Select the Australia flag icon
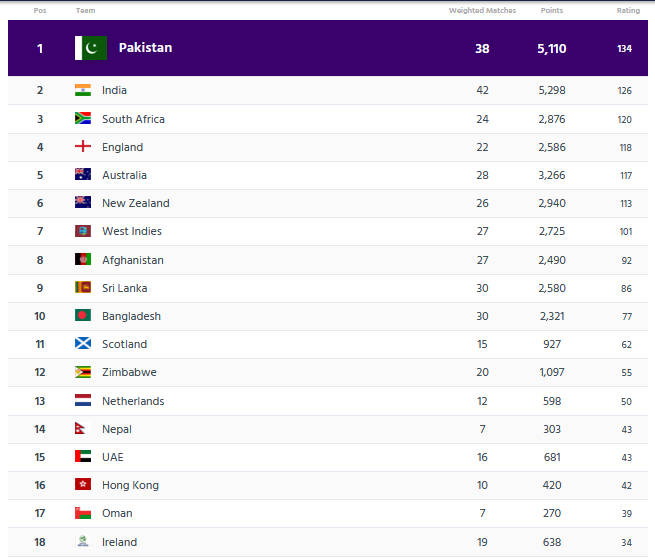655x559 pixels. [x=83, y=174]
